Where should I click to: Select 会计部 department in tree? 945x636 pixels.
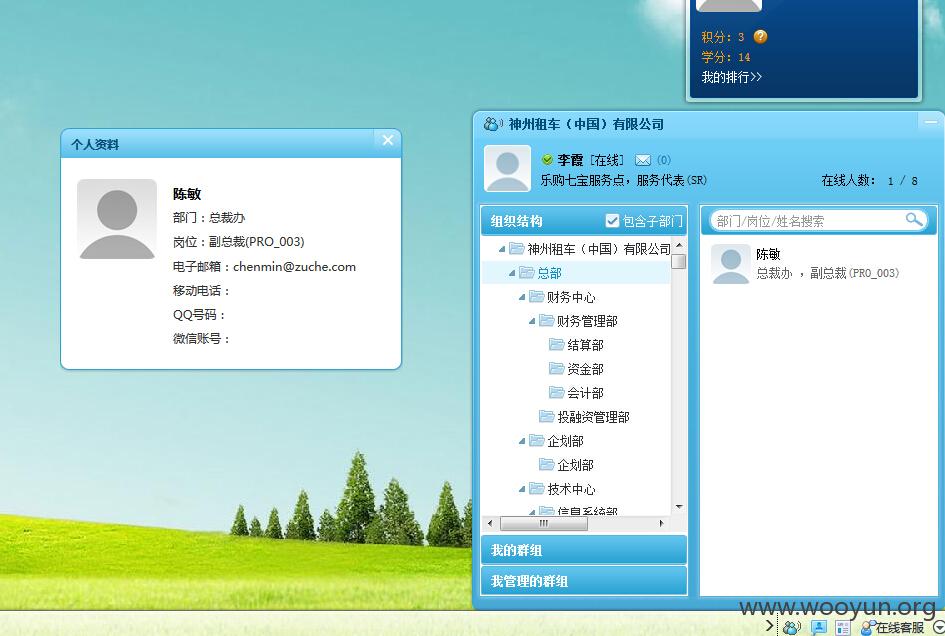tap(585, 393)
